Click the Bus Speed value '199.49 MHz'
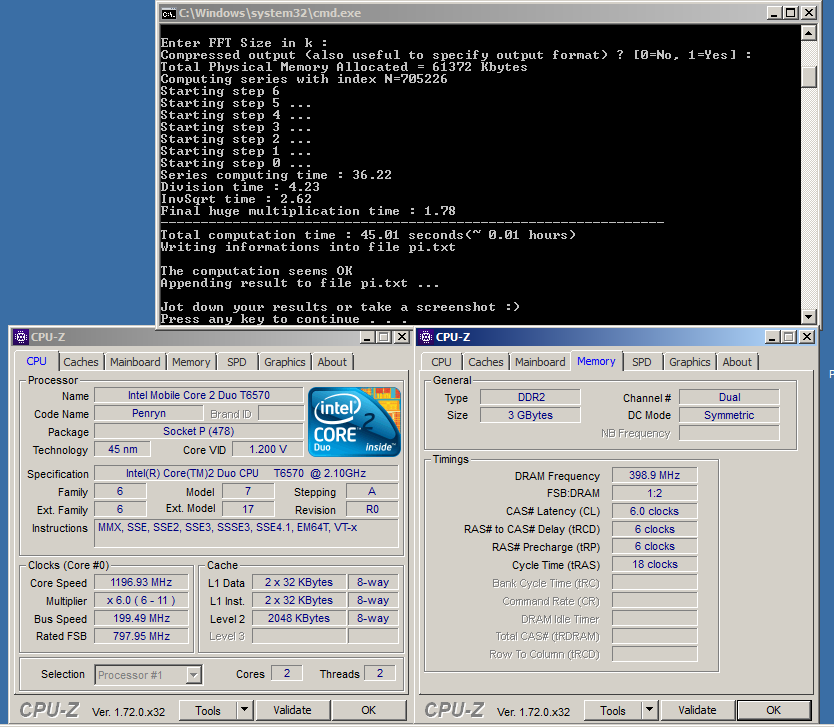Viewport: 834px width, 727px height. [141, 619]
